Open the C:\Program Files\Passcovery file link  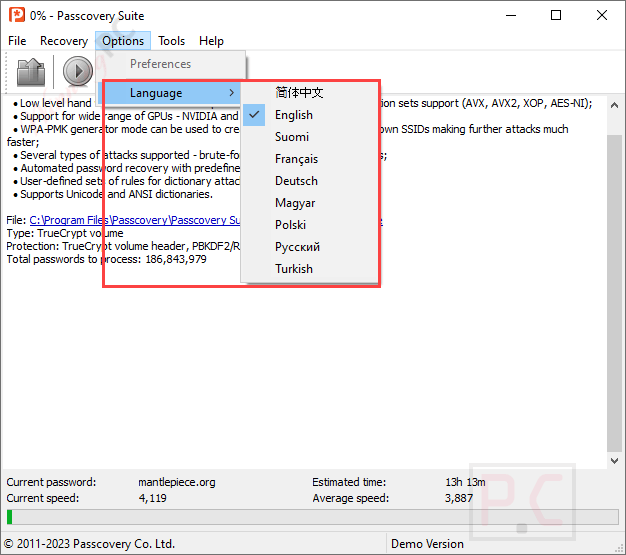135,220
